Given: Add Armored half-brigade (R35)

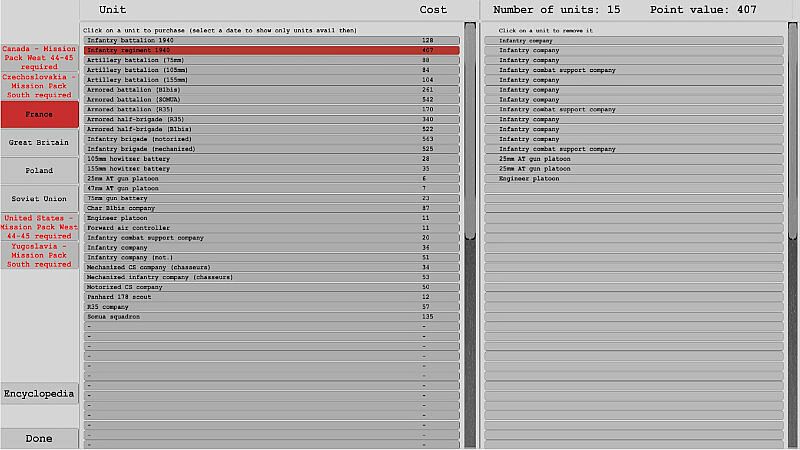Looking at the screenshot, I should coord(271,119).
